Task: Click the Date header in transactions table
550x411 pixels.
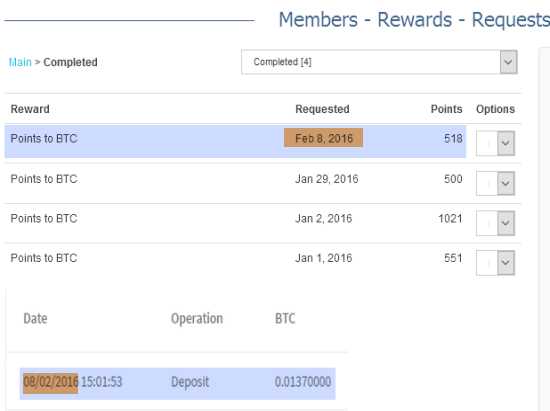Action: point(35,318)
